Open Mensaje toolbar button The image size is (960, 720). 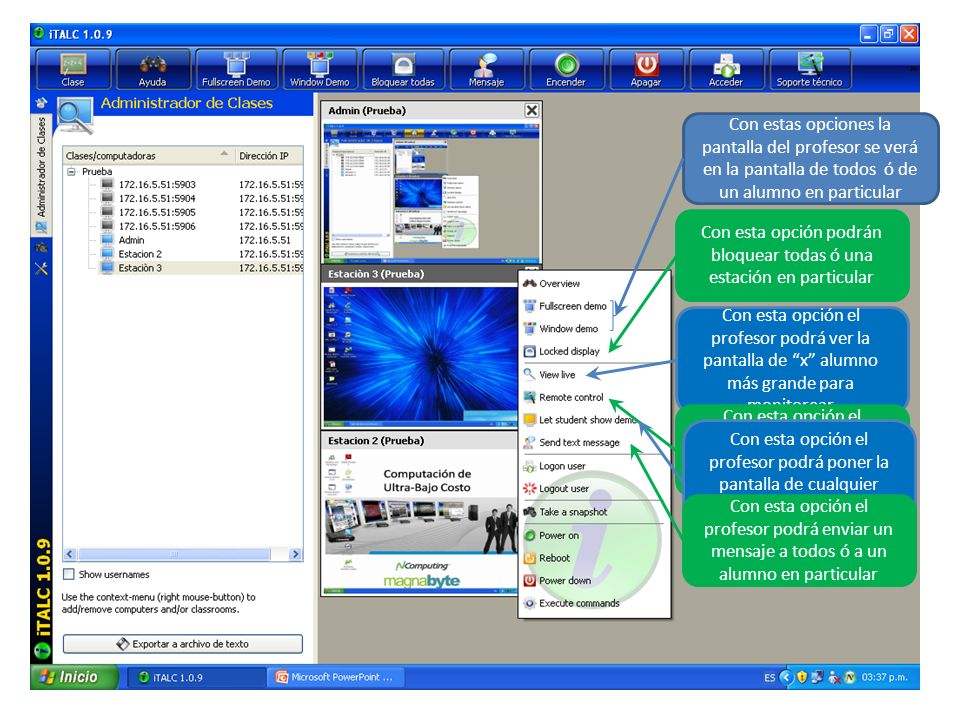[x=486, y=70]
